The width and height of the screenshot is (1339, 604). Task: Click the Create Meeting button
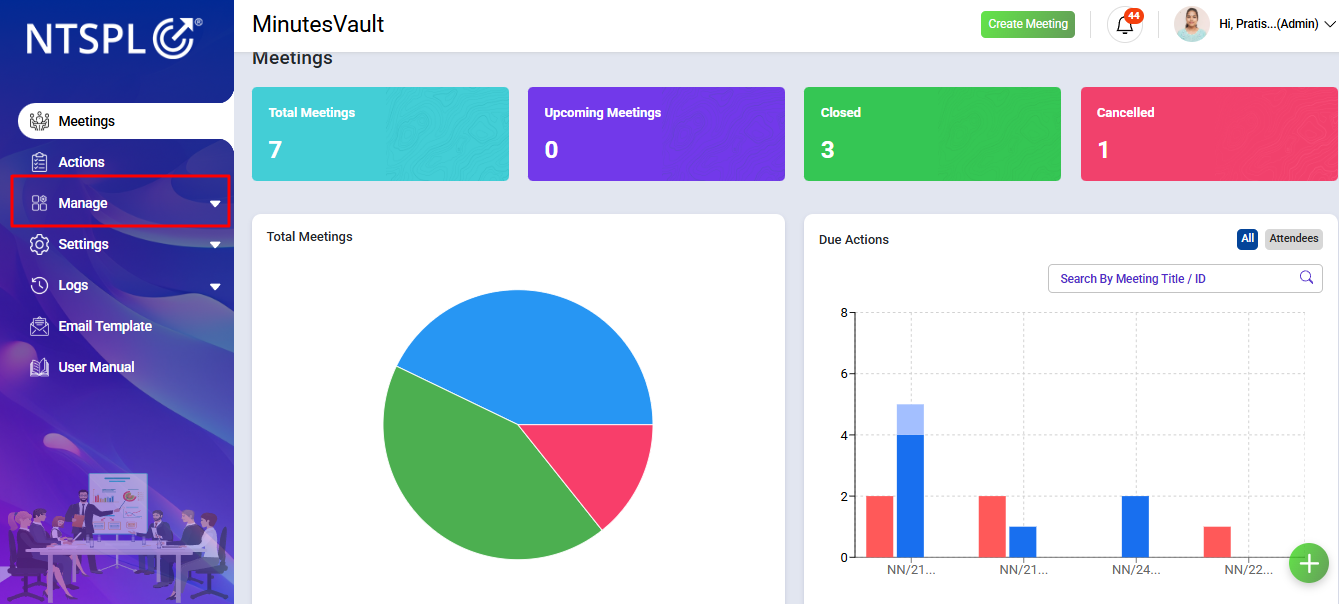click(x=1028, y=24)
